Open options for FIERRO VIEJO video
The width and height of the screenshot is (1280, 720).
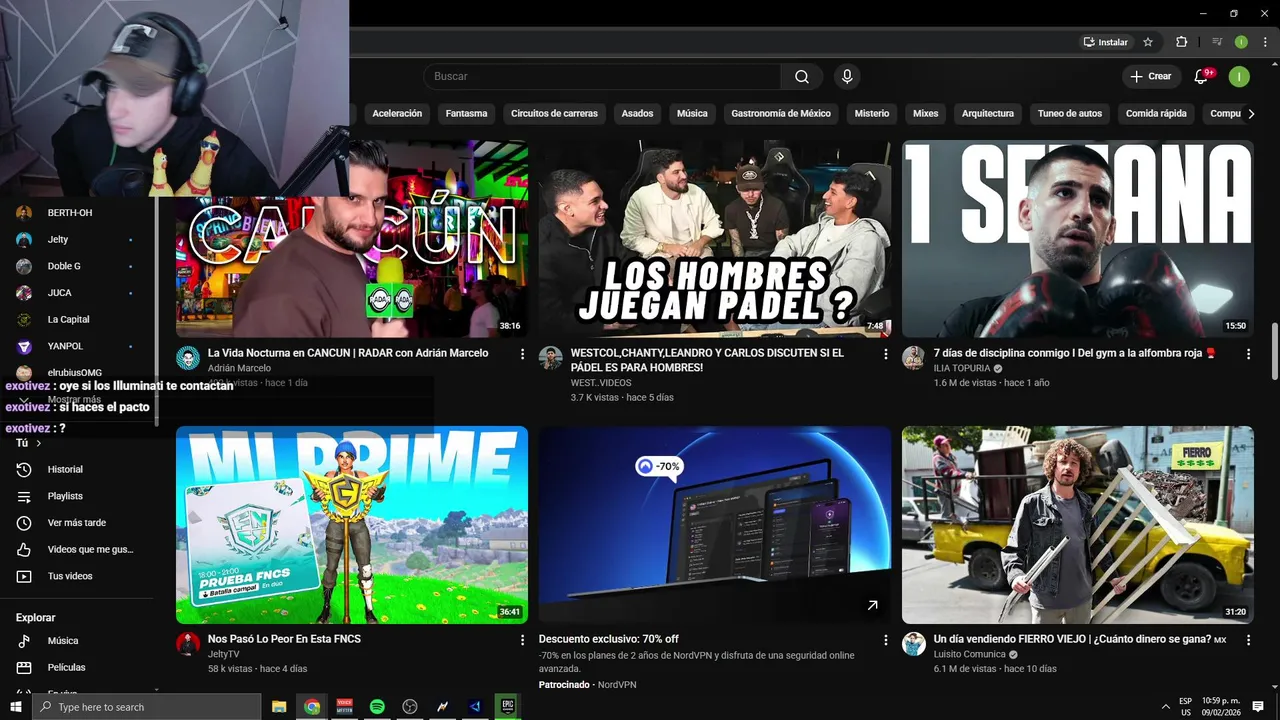click(x=1248, y=640)
